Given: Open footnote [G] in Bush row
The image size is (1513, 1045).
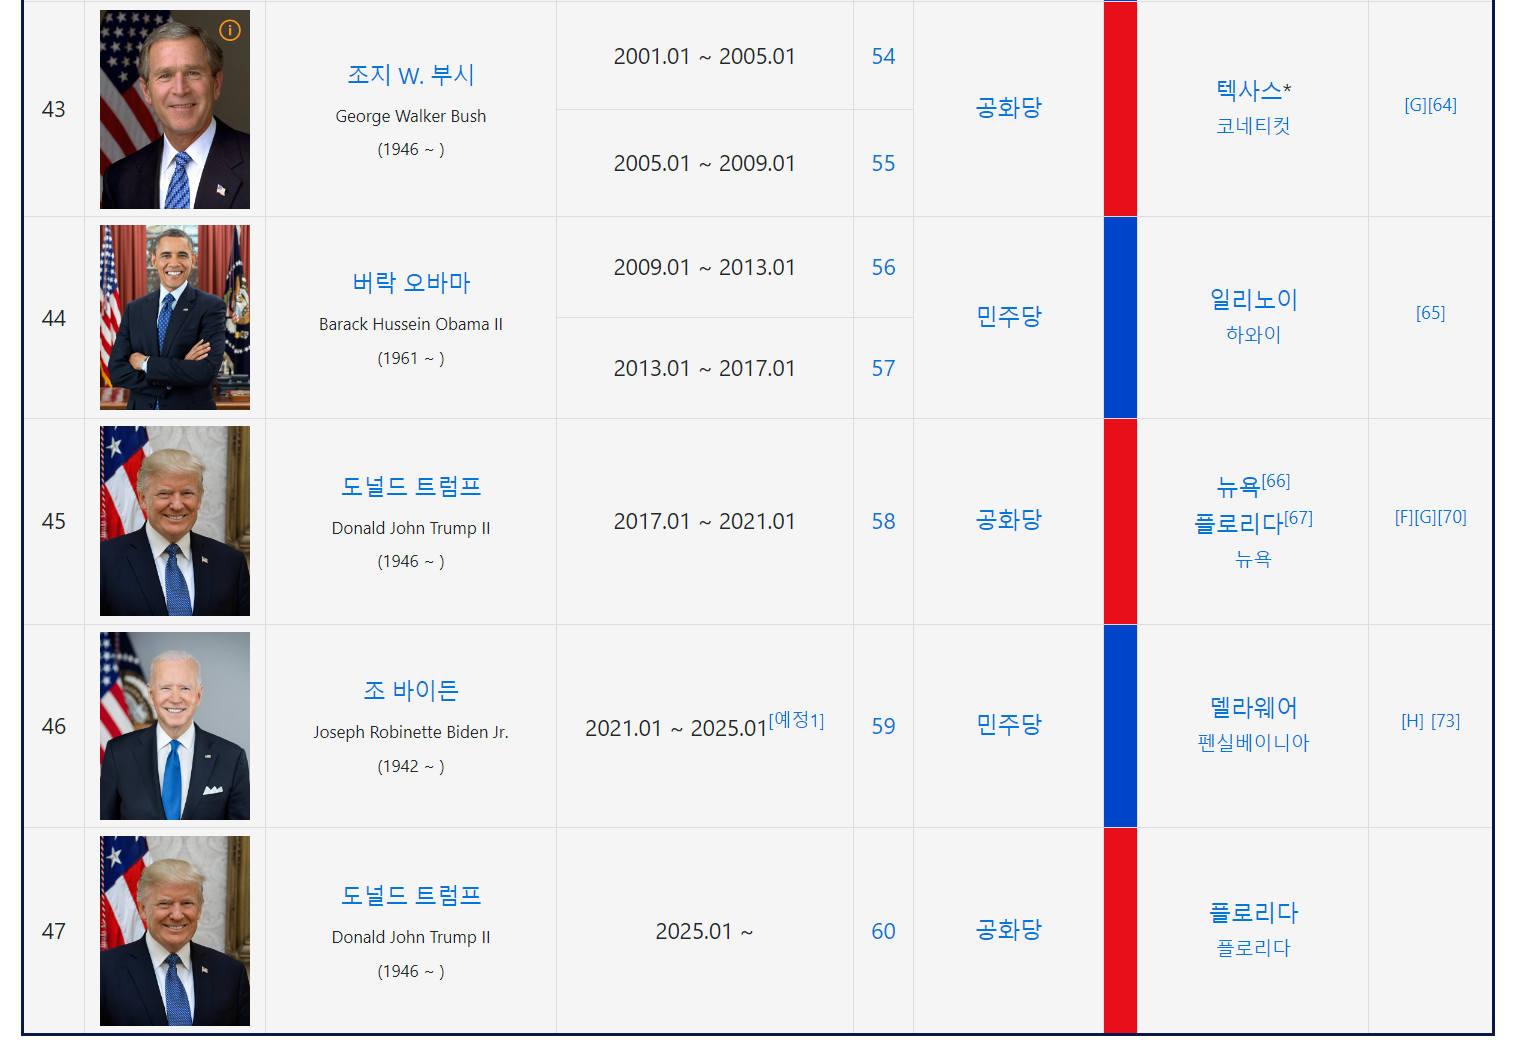Looking at the screenshot, I should click(1416, 105).
